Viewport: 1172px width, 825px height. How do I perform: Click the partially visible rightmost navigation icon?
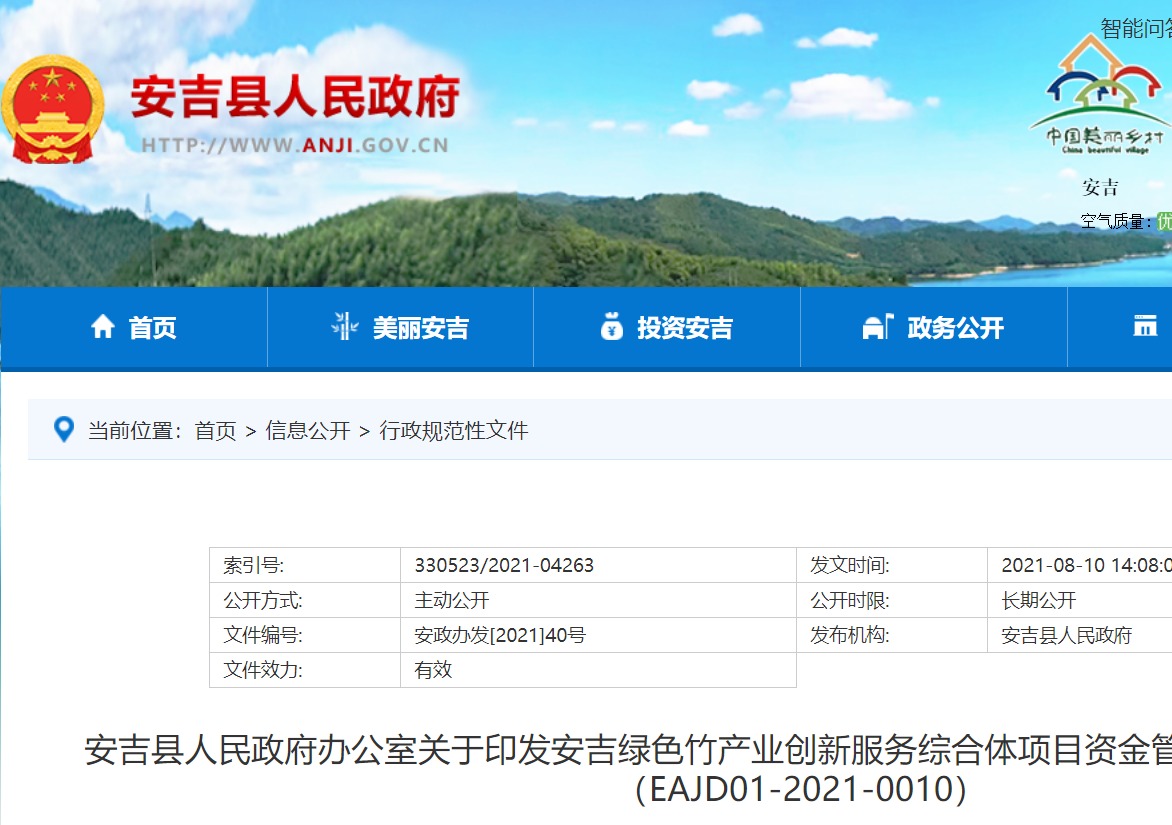click(1145, 326)
